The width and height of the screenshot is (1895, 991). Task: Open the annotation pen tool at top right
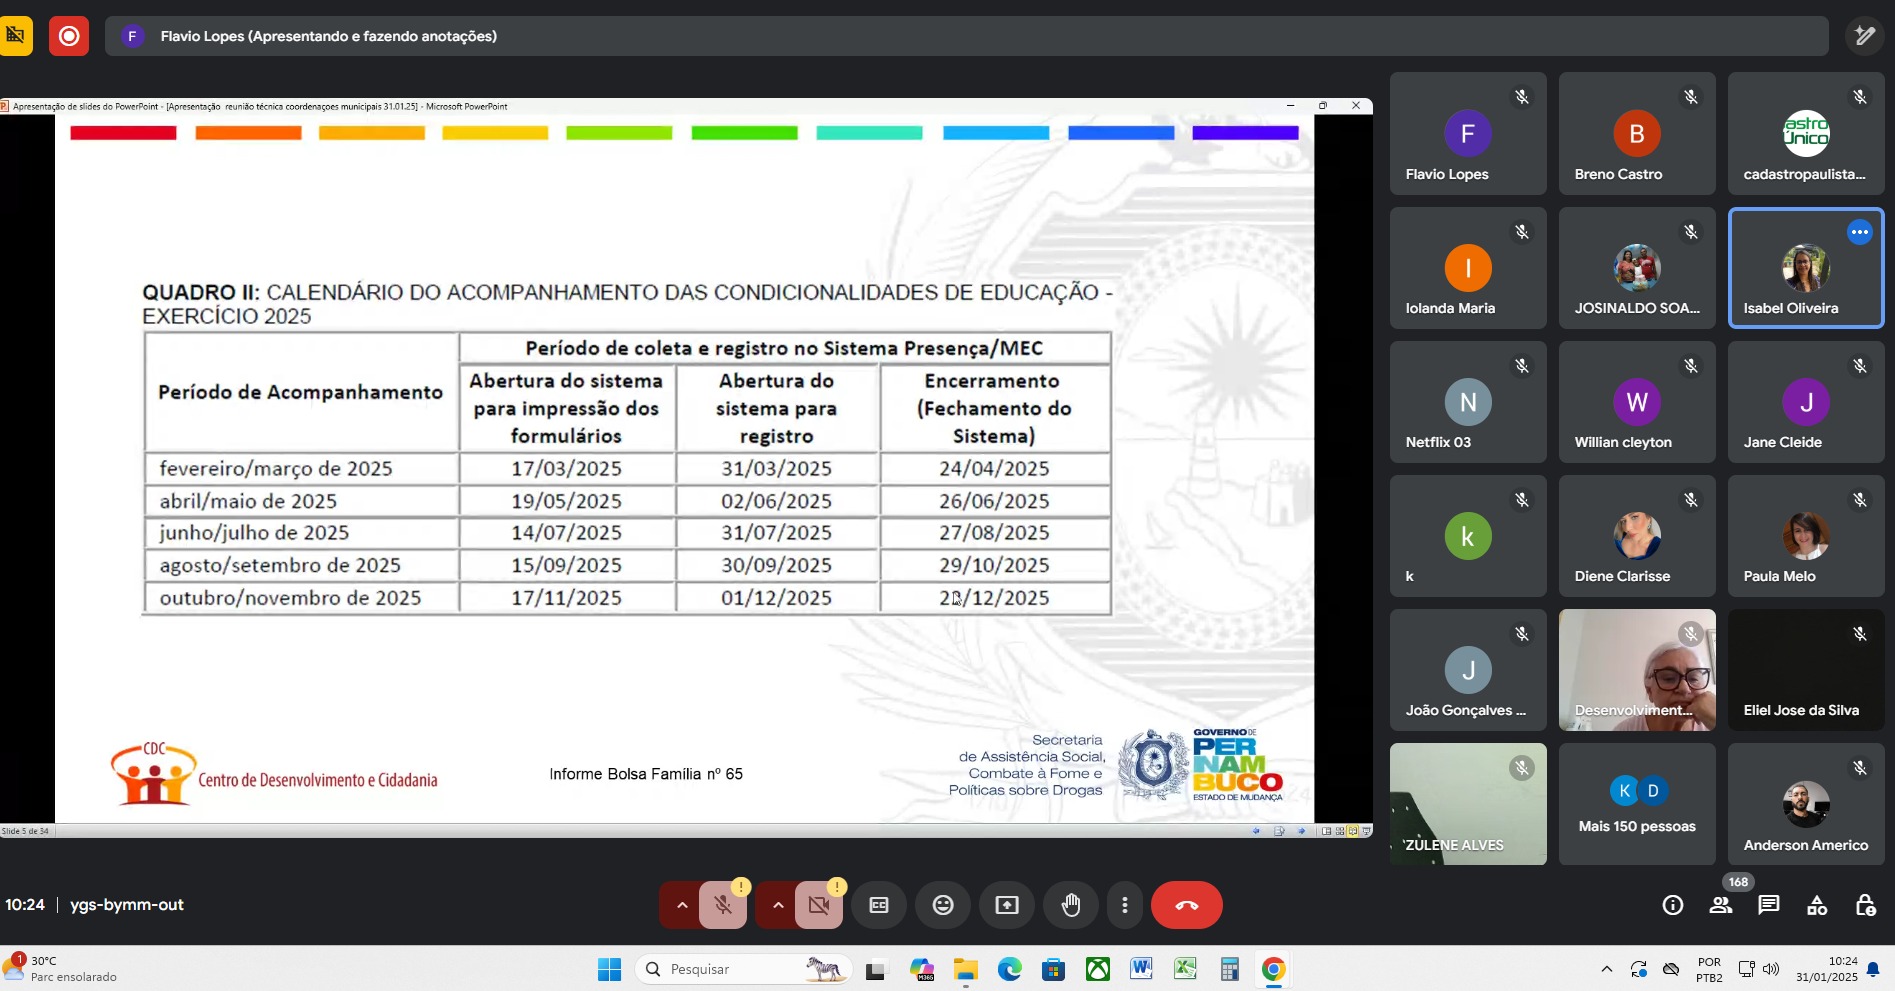1864,36
